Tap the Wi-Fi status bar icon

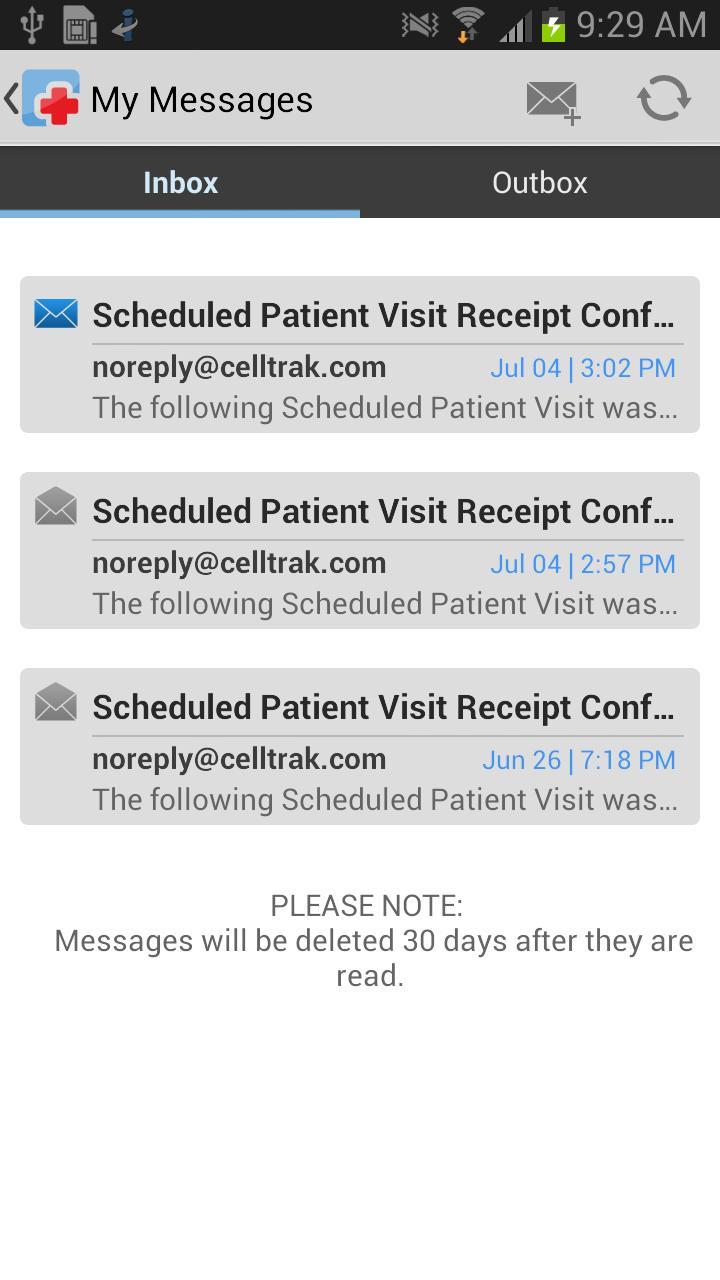coord(467,24)
